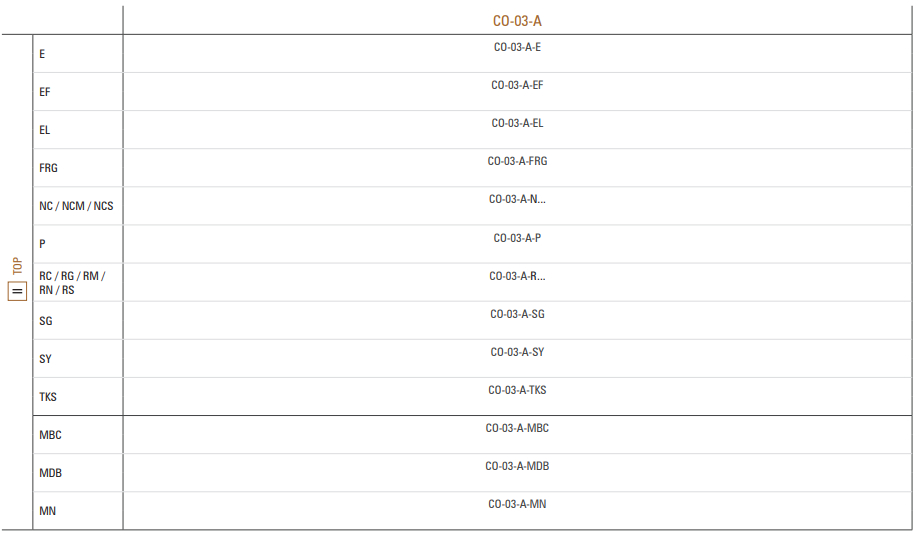Click the TOP equals-sign icon
The image size is (923, 540).
(x=17, y=291)
